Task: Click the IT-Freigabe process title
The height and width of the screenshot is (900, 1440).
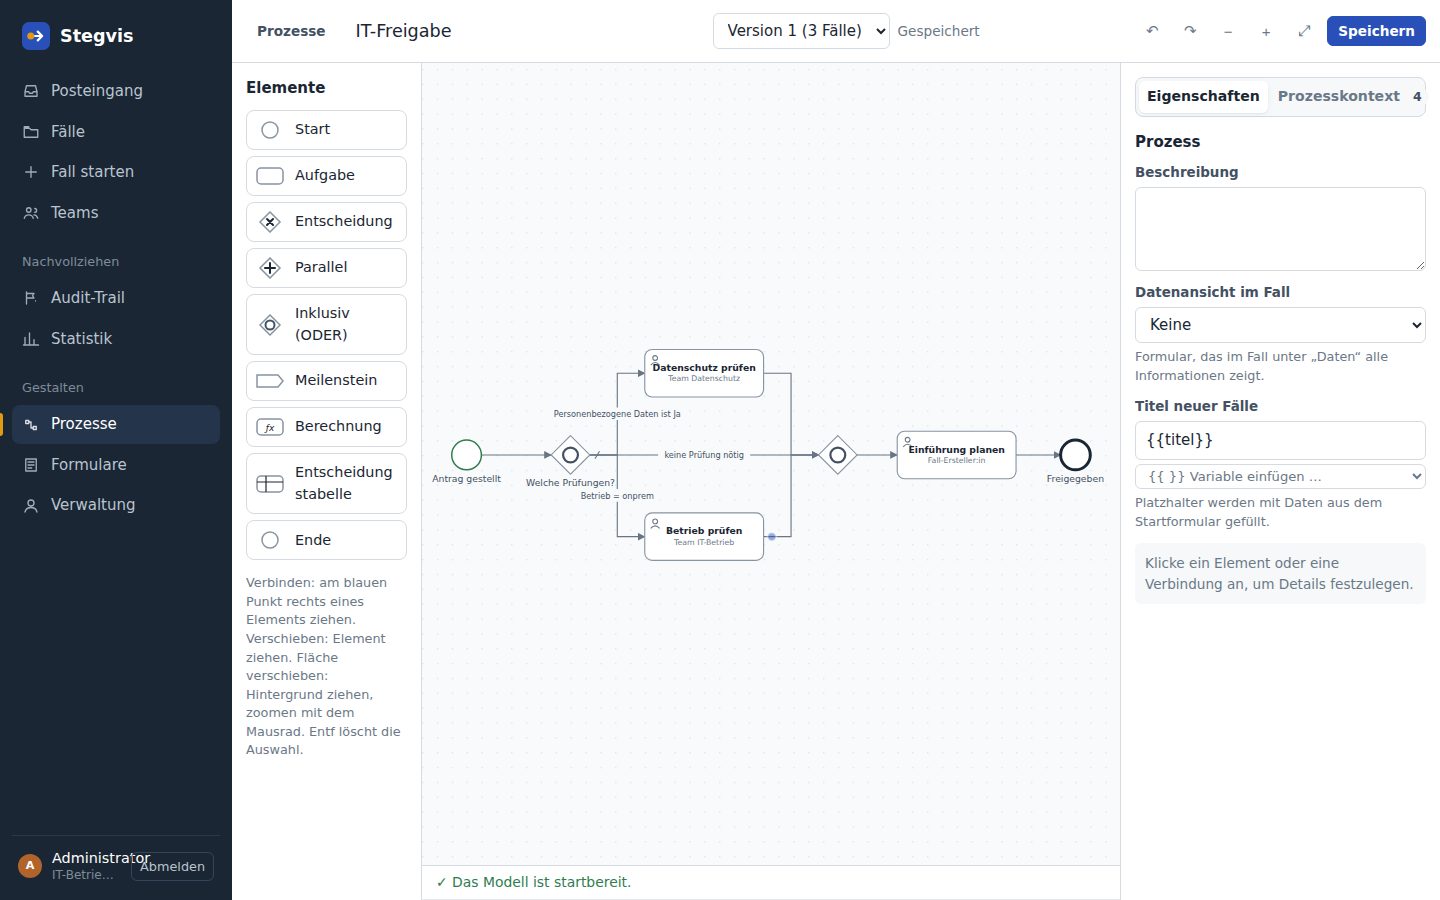Action: (403, 31)
